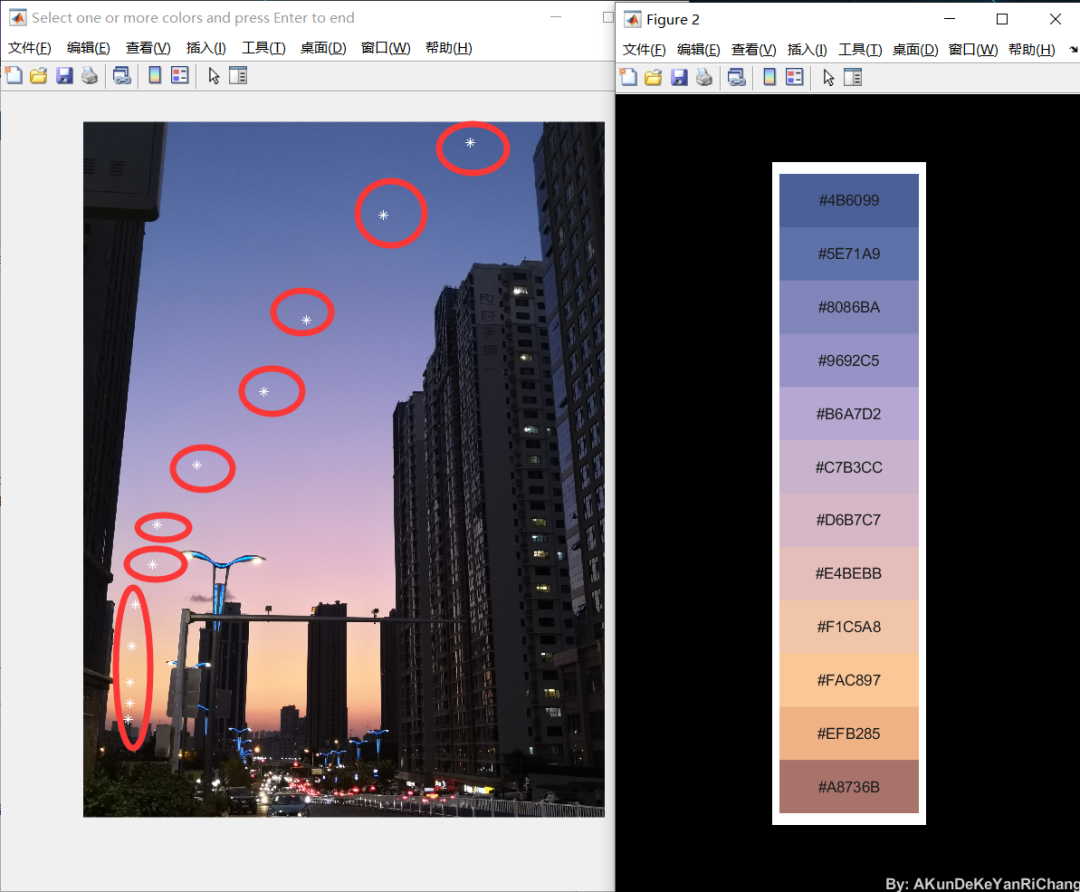
Task: Click the #EFB285 color swatch
Action: coord(849,734)
